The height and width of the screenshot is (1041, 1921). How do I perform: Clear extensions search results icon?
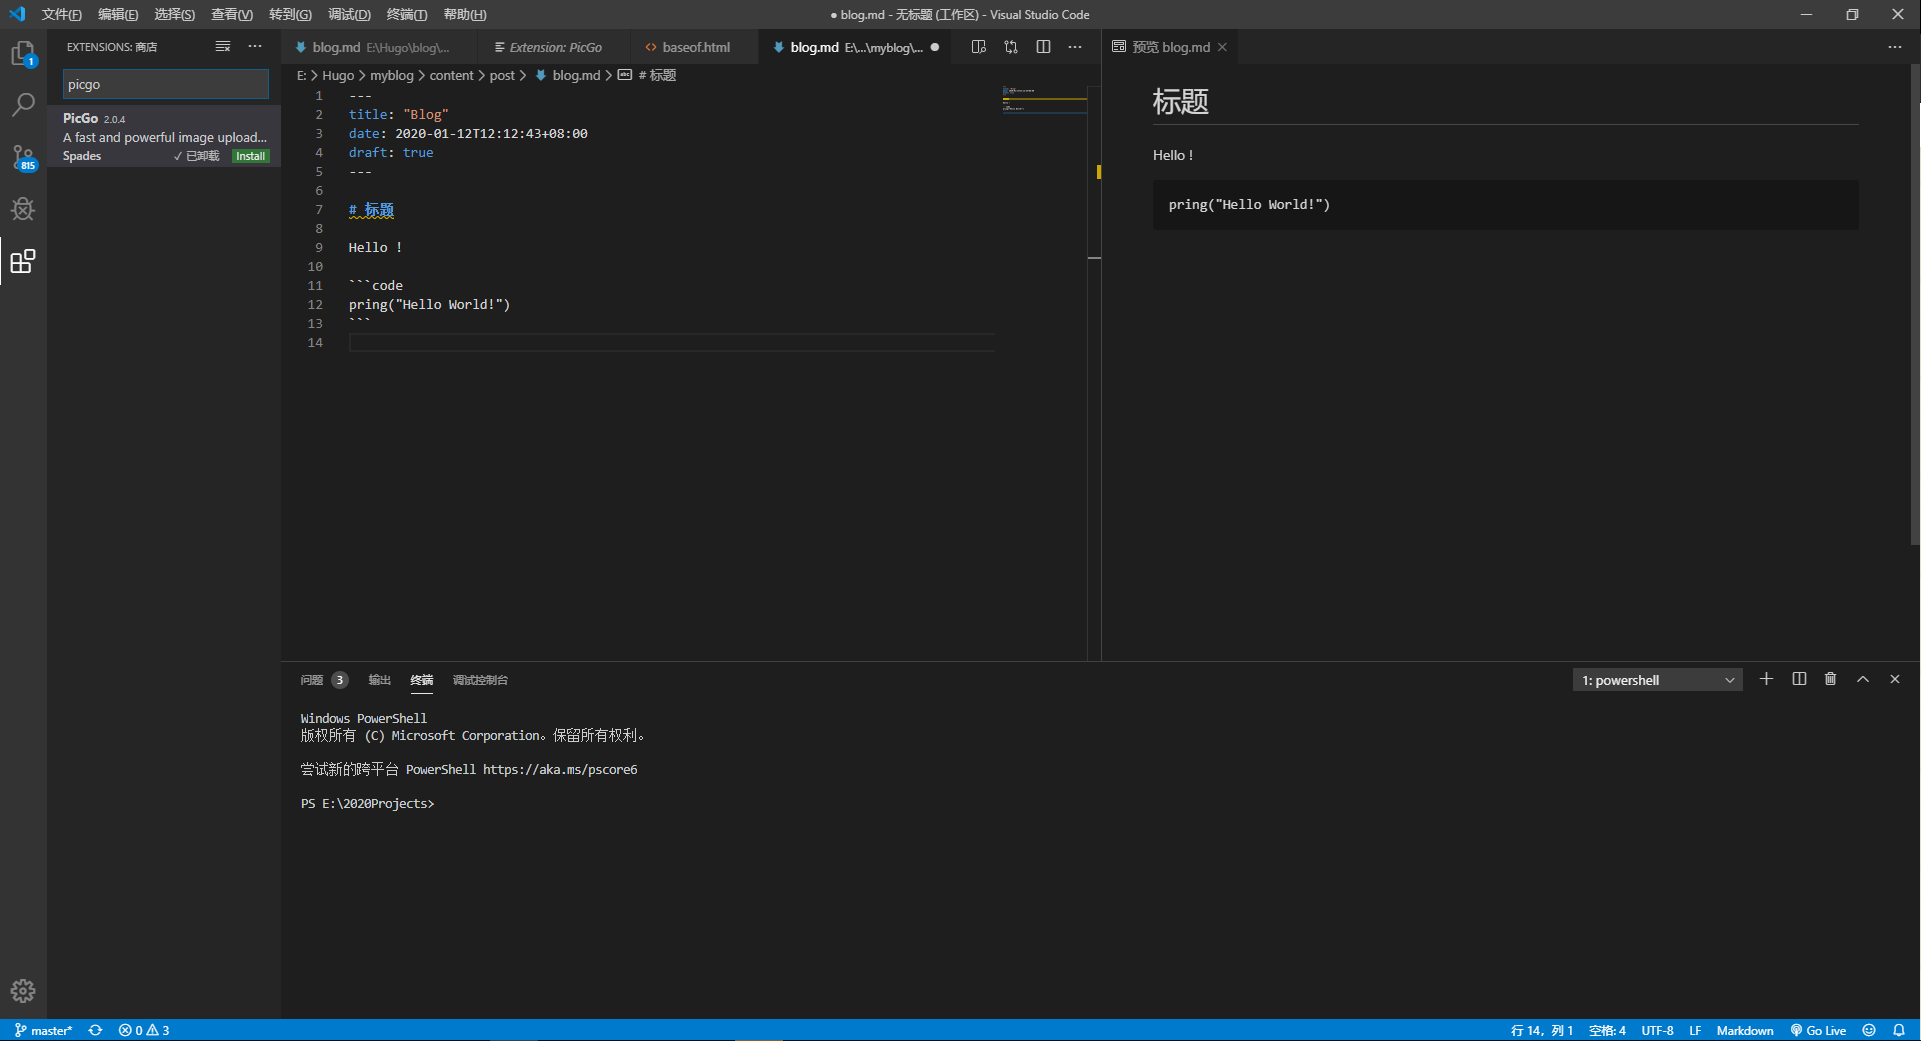222,47
